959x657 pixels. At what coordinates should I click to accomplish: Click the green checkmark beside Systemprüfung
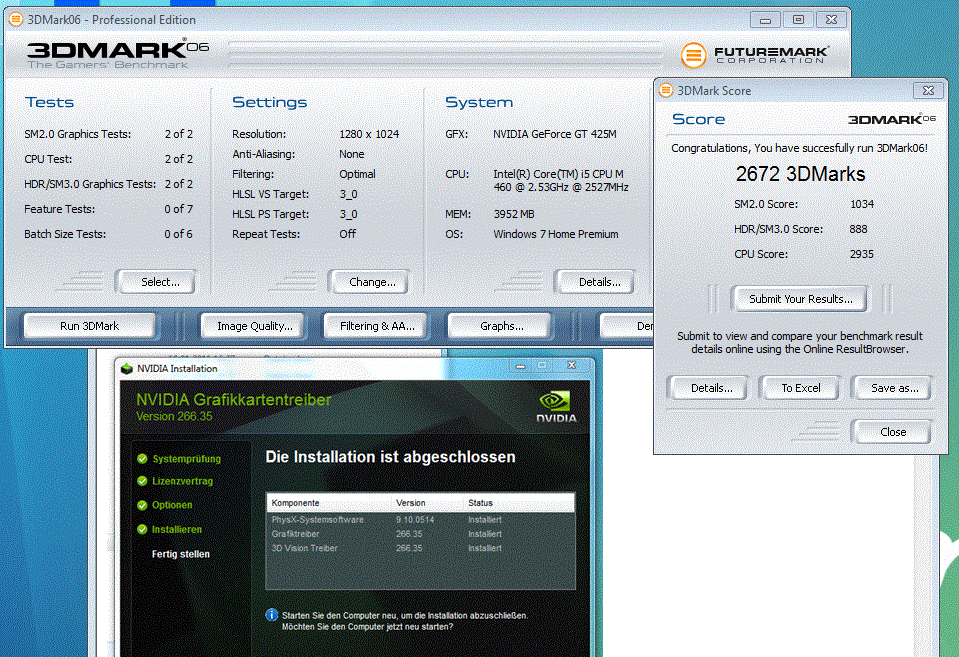tap(143, 459)
